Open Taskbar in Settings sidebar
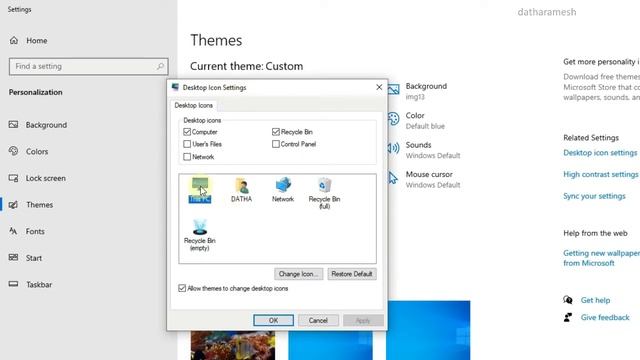Viewport: 640px width, 360px height. [39, 284]
